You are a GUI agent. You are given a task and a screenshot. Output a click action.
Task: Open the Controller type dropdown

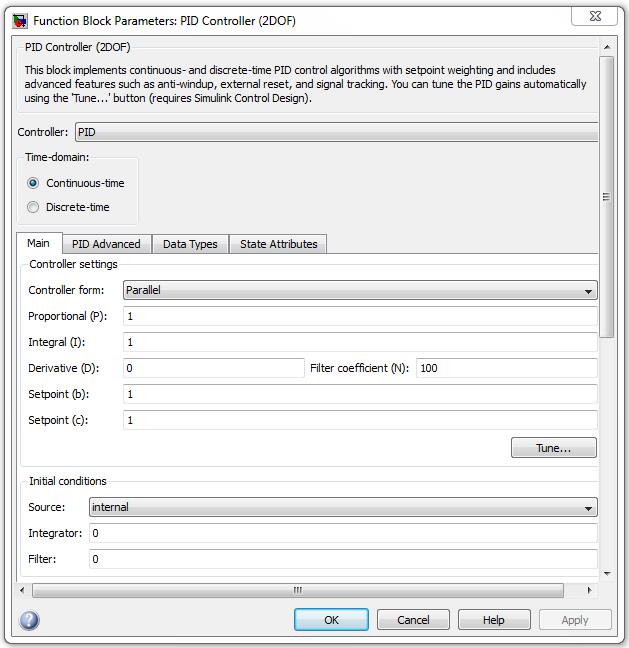(336, 132)
